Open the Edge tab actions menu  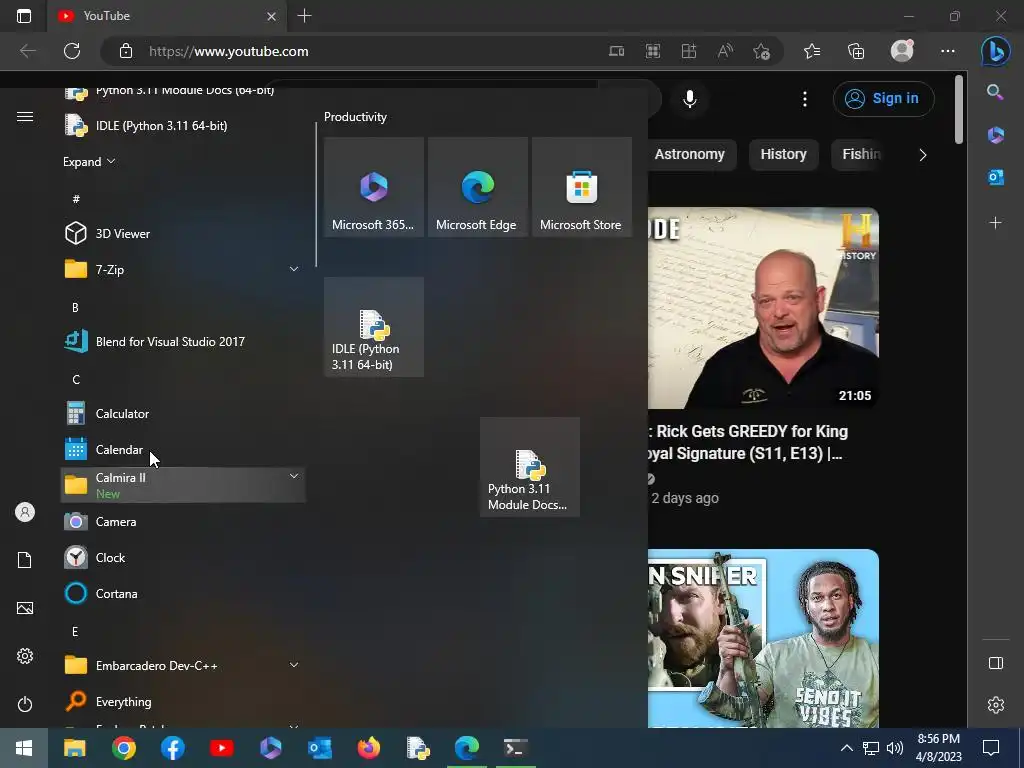(x=24, y=16)
